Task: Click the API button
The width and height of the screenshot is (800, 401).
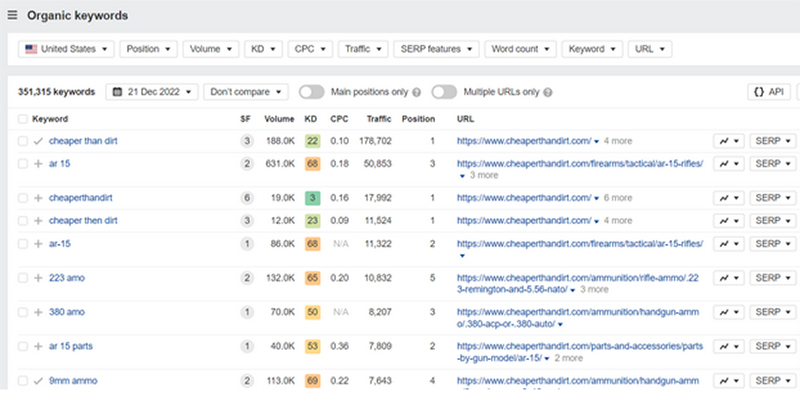Action: [769, 92]
